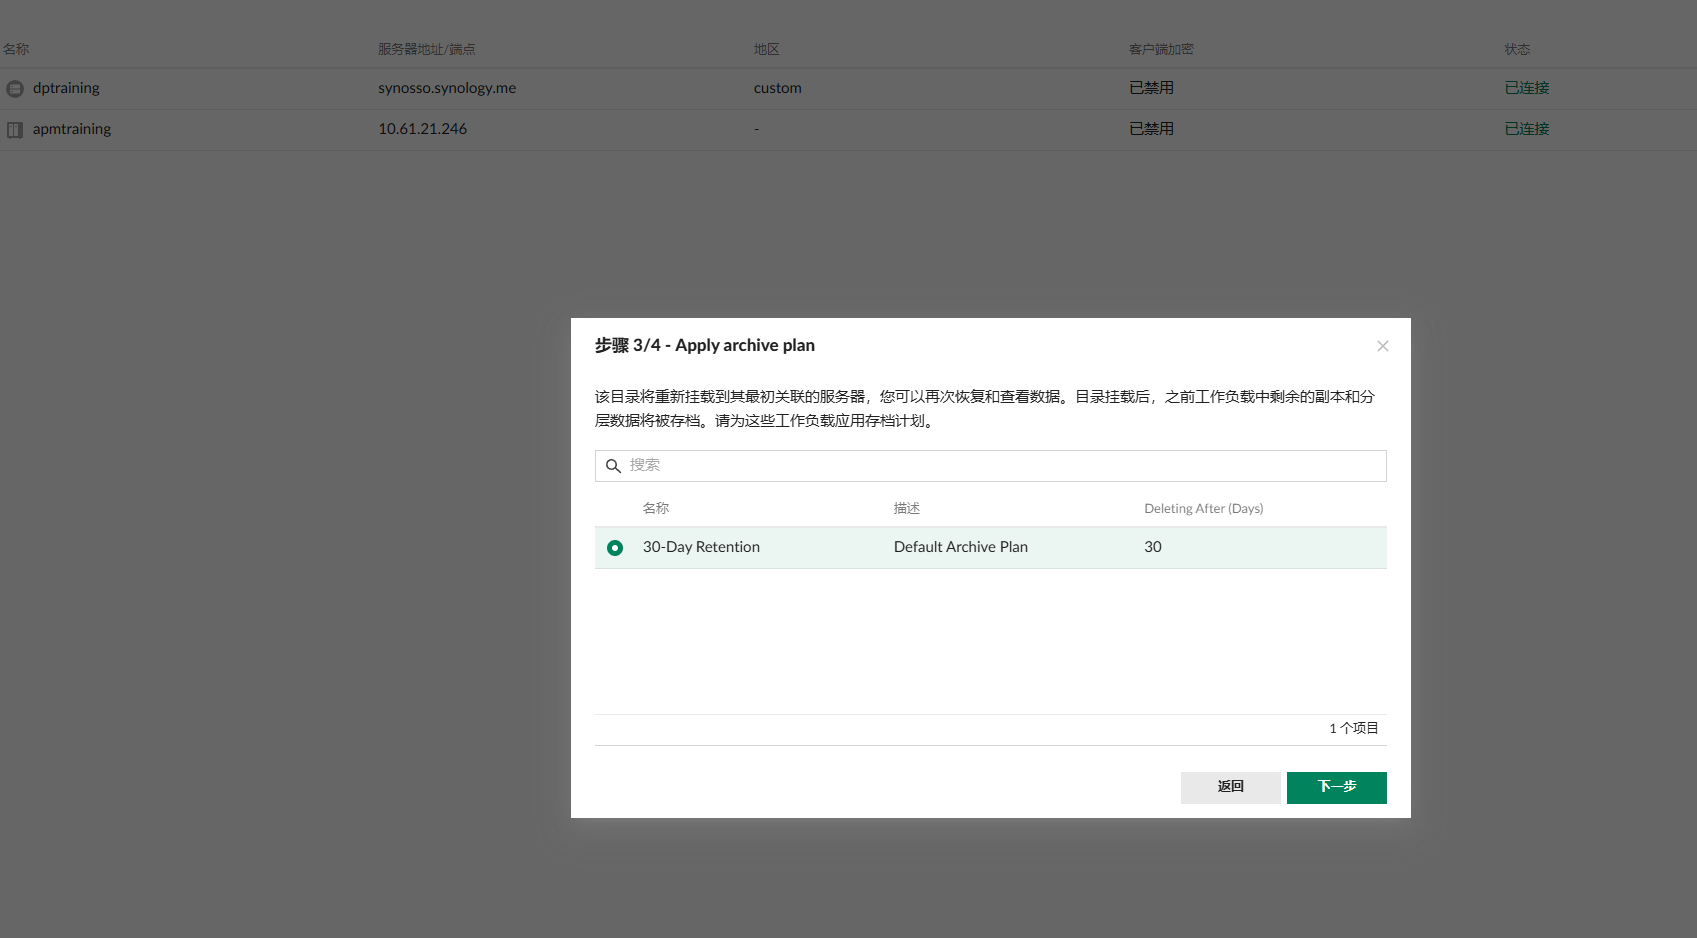Sort by 描述 column in dialog
The image size is (1697, 938).
(x=906, y=508)
